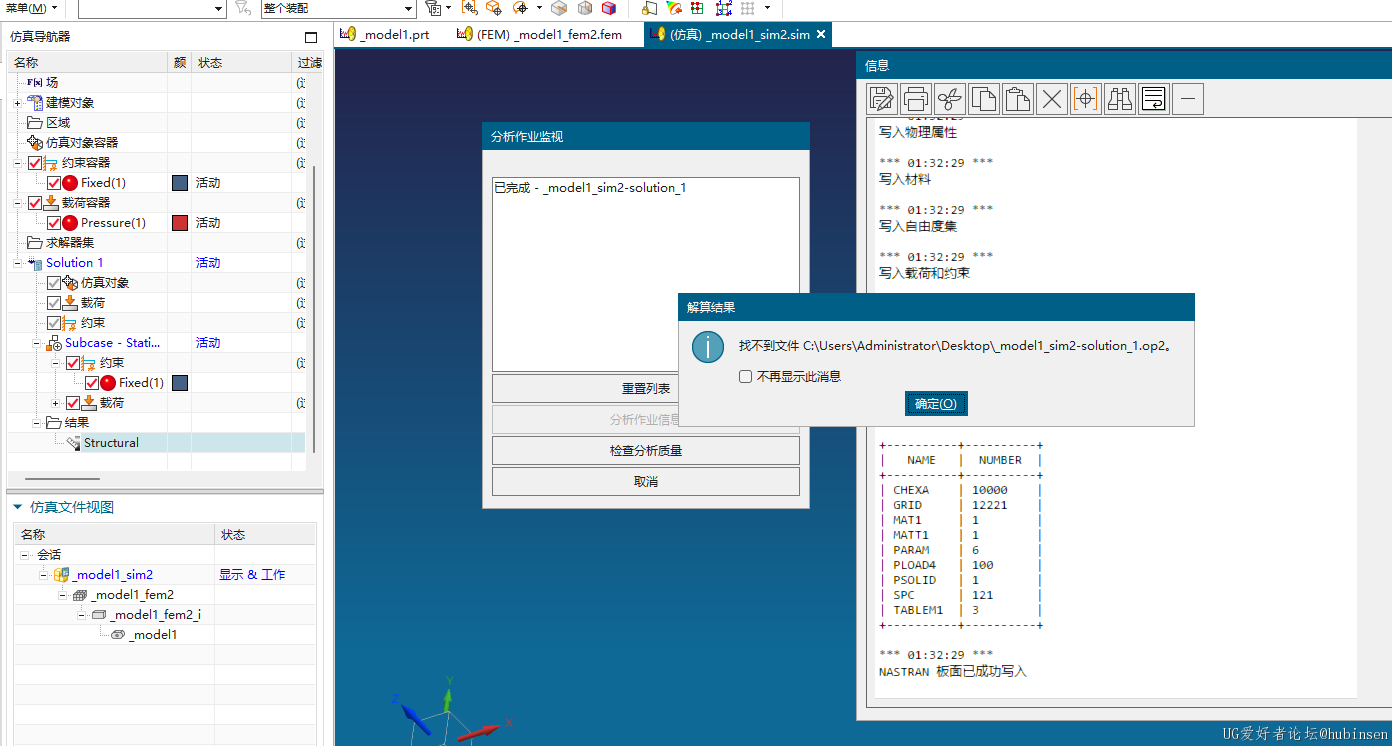Collapse the Solution 1 node
The height and width of the screenshot is (746, 1392).
pos(17,263)
